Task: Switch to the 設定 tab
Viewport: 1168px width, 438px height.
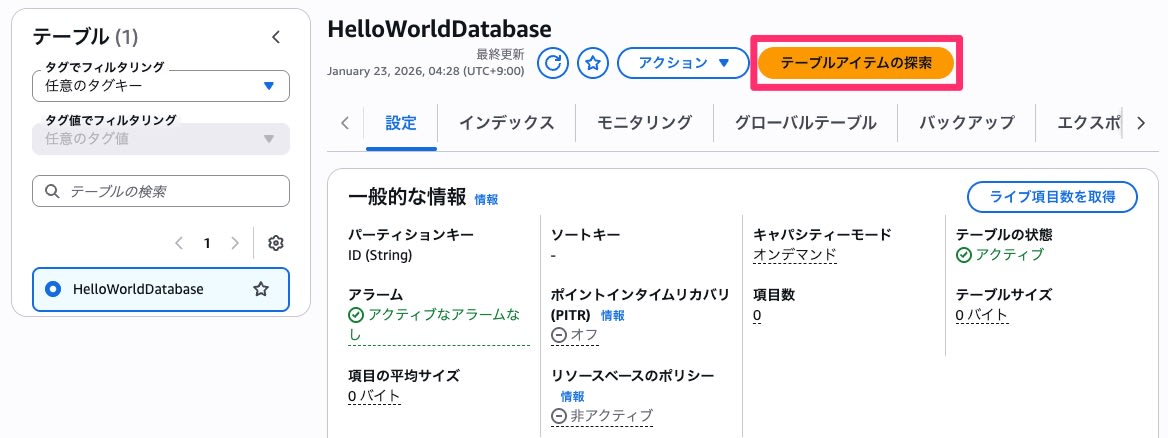Action: point(401,123)
